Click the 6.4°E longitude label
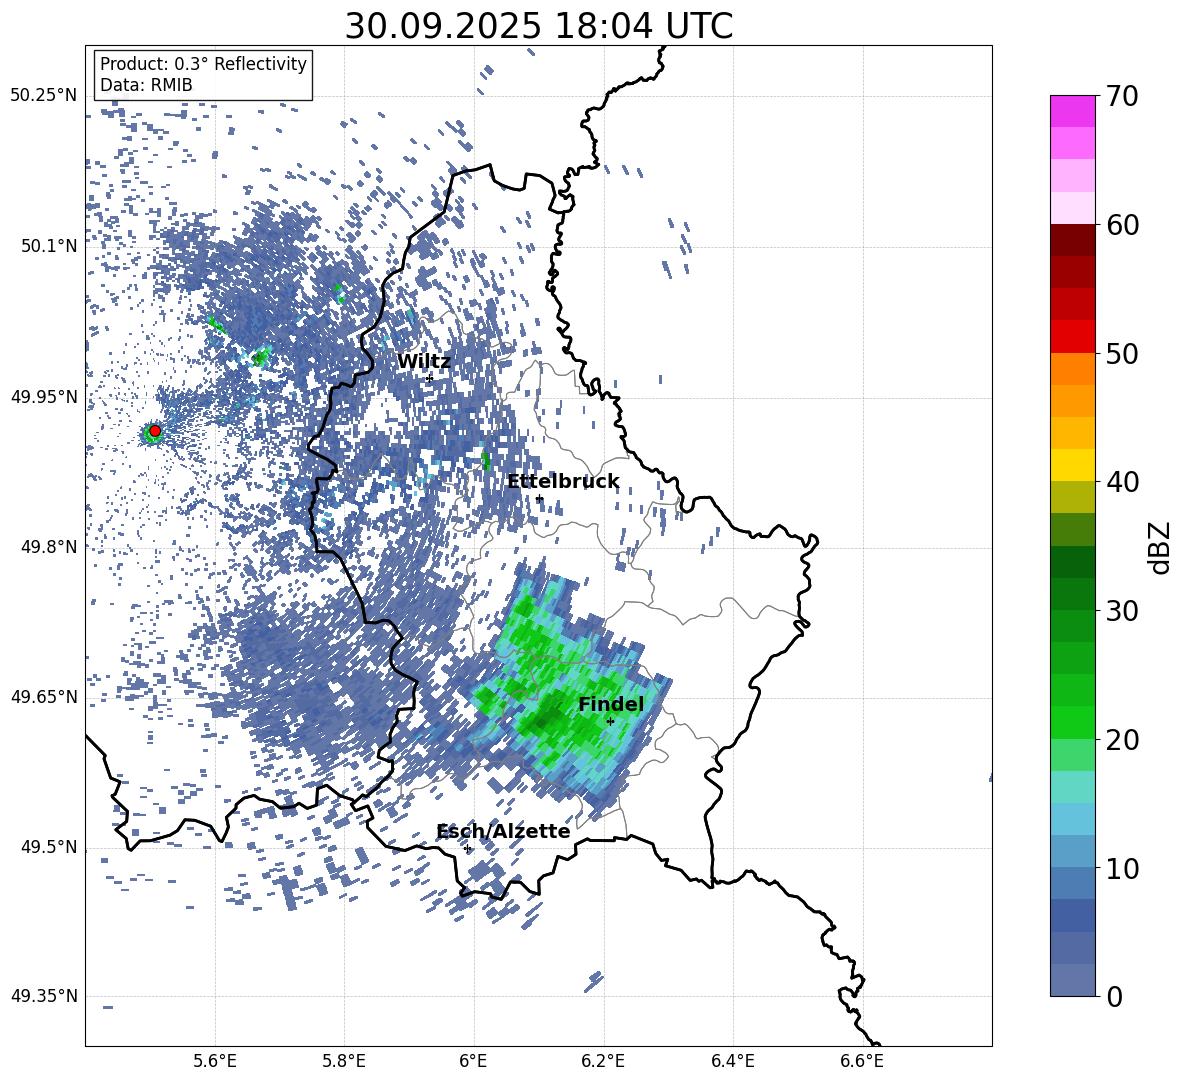This screenshot has height=1081, width=1184. [x=732, y=1061]
